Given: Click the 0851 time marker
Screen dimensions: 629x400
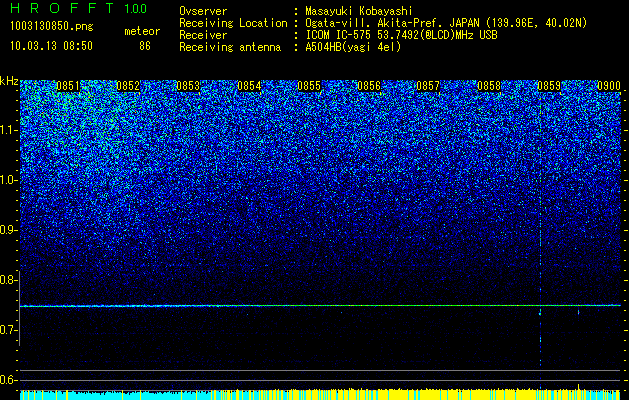Looking at the screenshot, I should click(68, 86).
